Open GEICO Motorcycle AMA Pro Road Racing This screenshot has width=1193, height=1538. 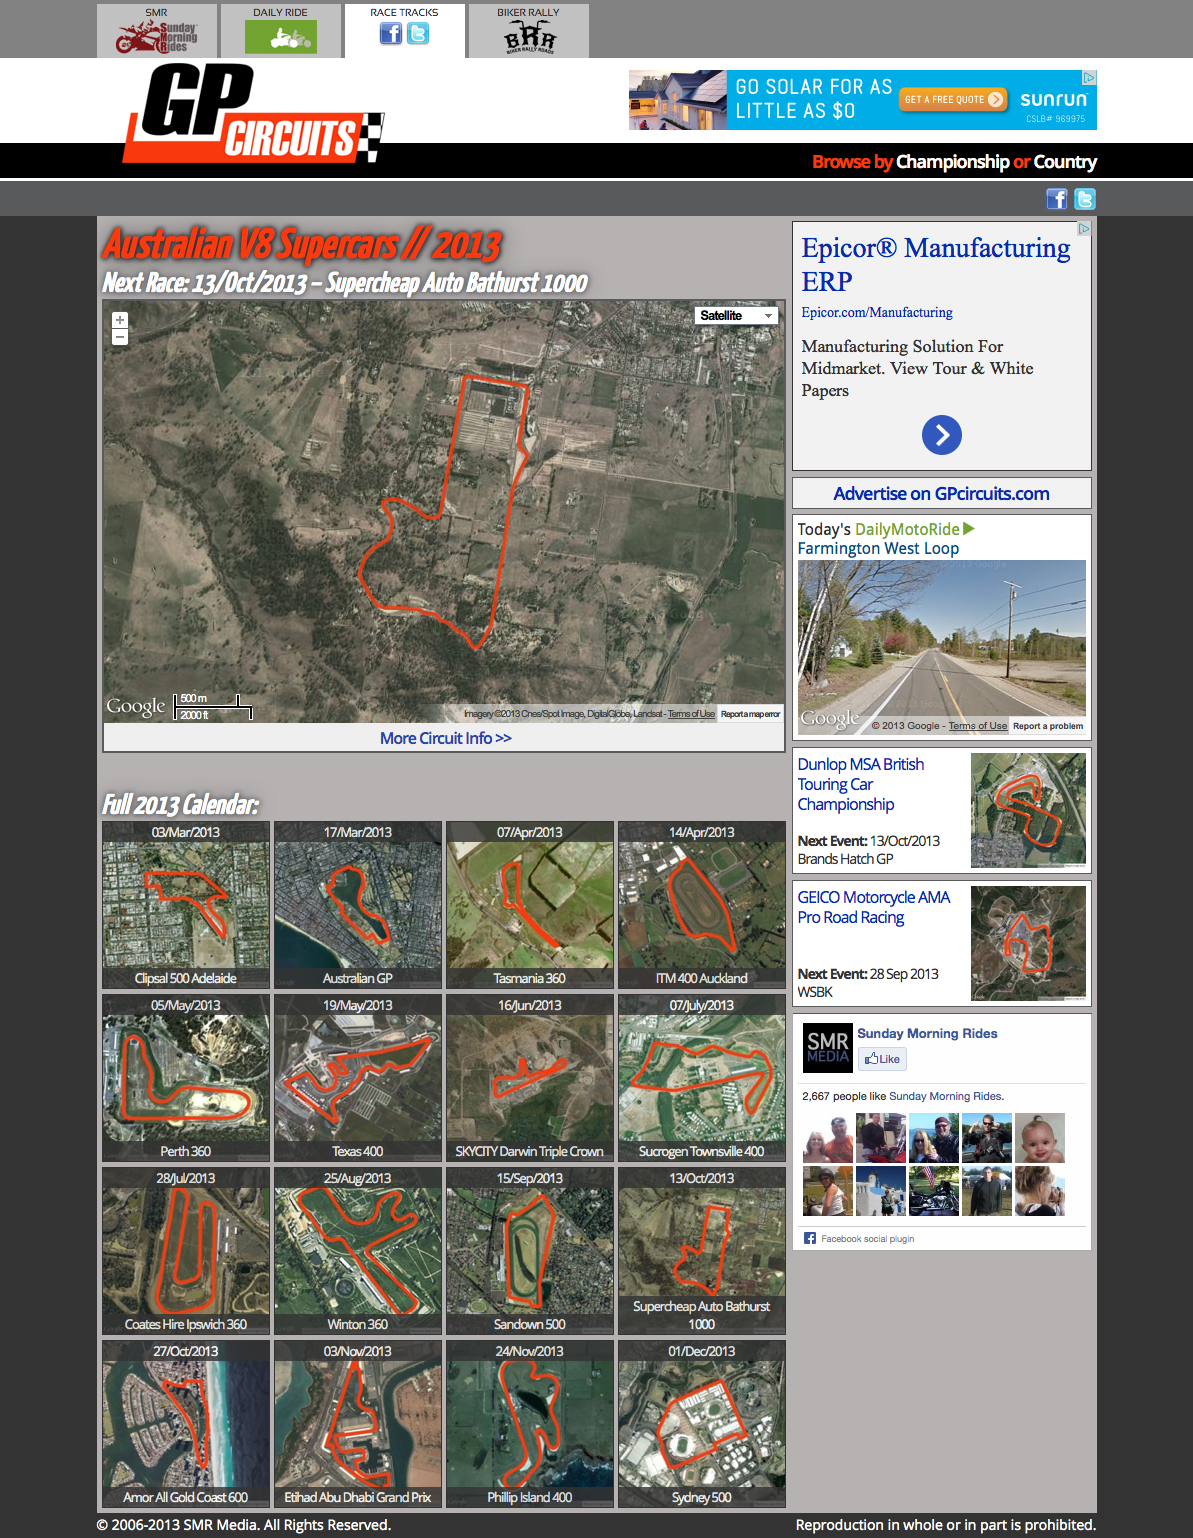click(x=874, y=907)
